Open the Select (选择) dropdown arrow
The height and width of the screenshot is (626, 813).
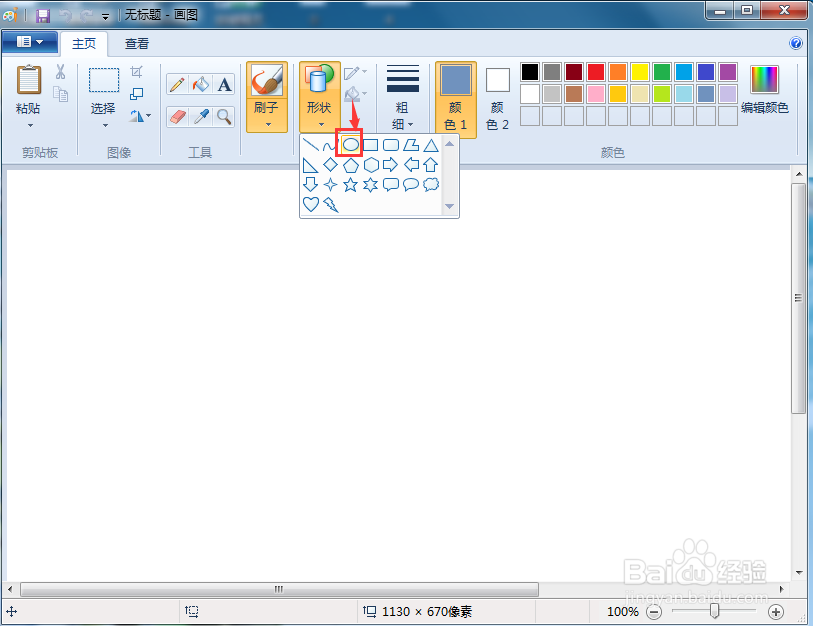(105, 126)
